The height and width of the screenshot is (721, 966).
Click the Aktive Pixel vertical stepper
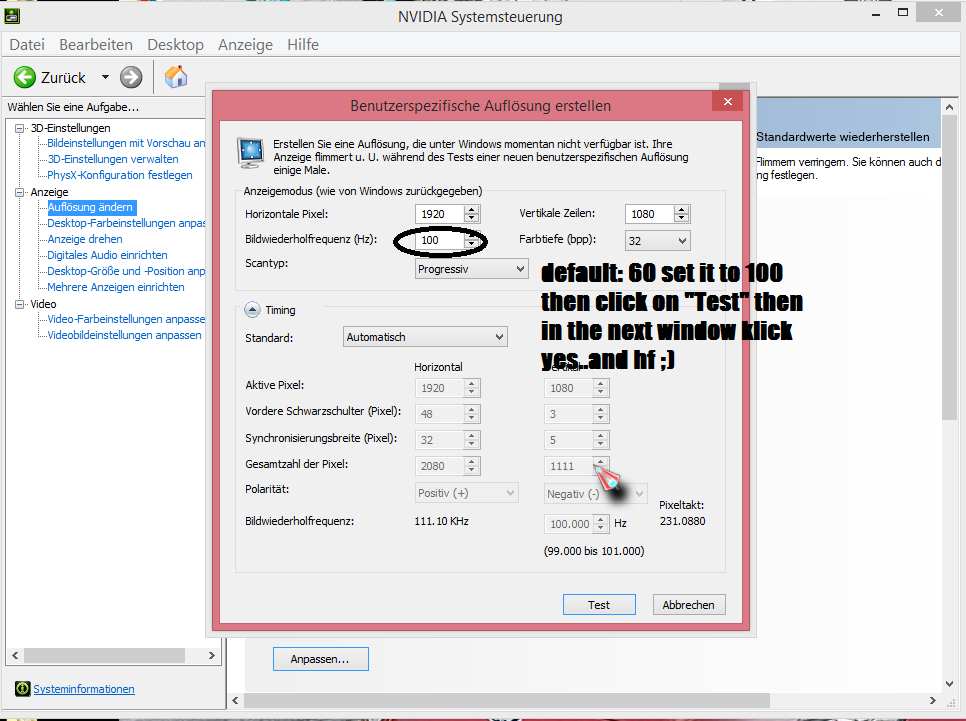[x=601, y=388]
